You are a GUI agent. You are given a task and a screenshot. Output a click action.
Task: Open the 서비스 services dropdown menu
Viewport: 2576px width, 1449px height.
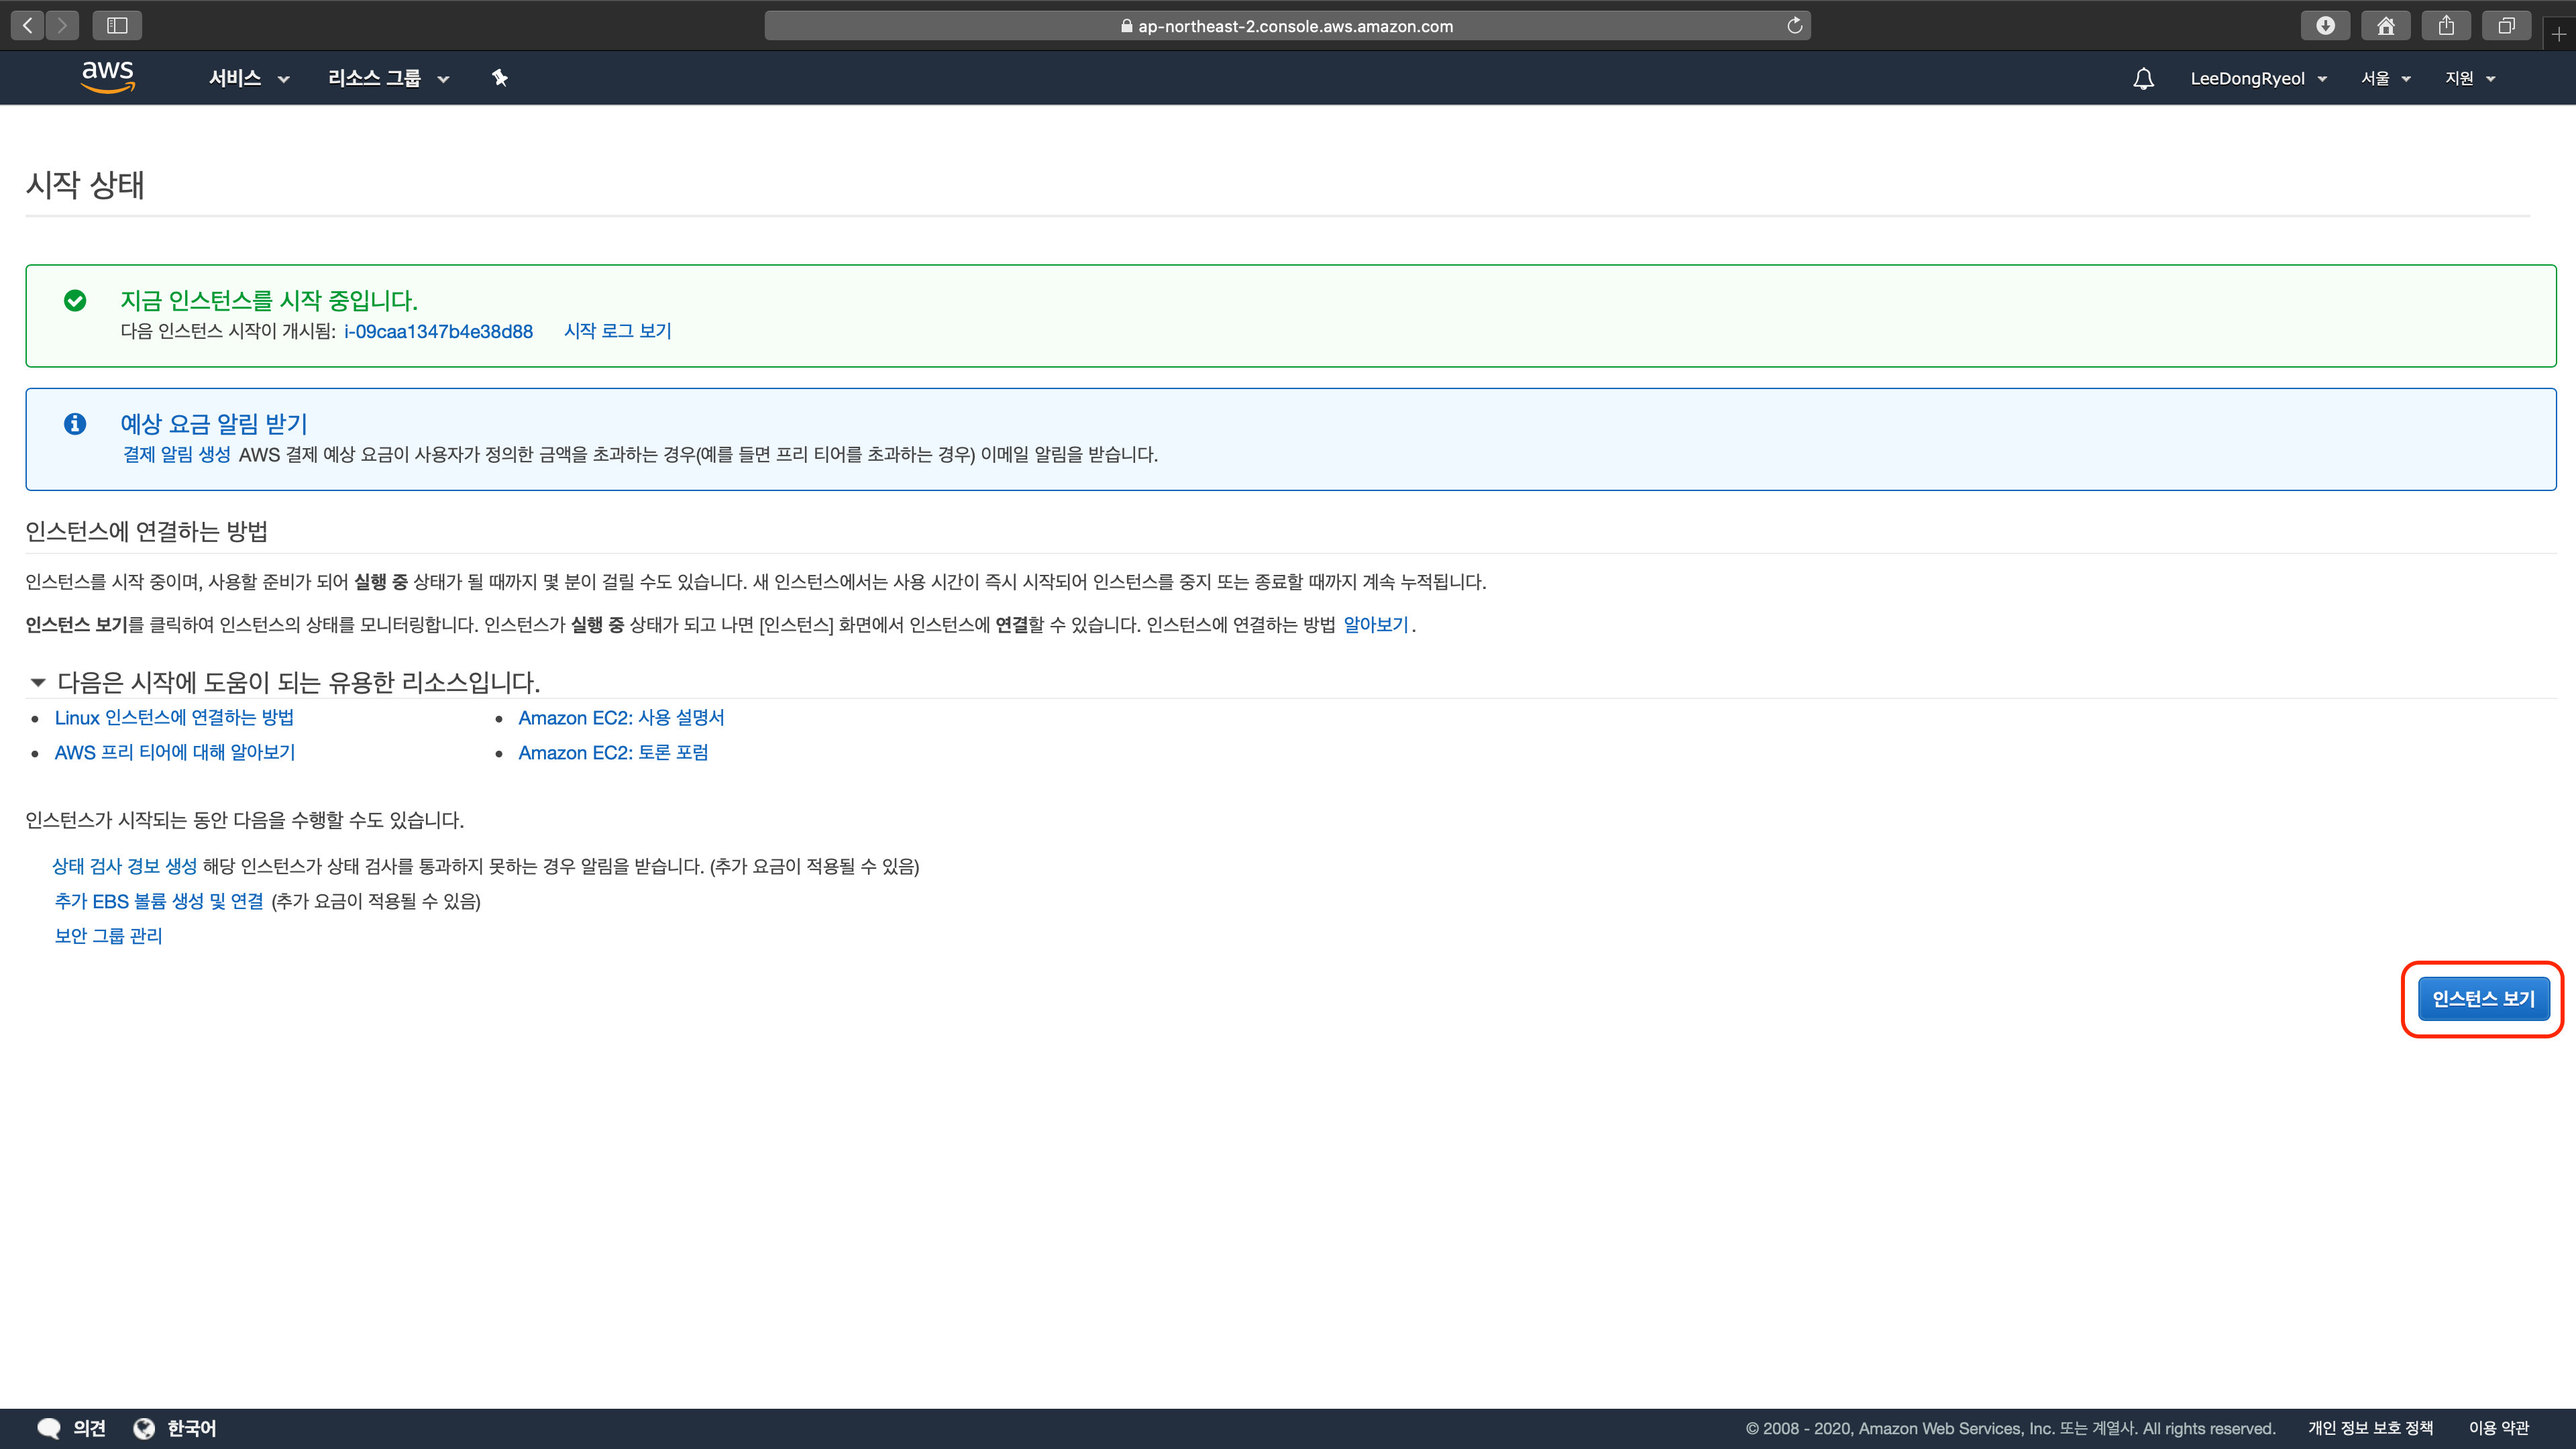pyautogui.click(x=248, y=78)
